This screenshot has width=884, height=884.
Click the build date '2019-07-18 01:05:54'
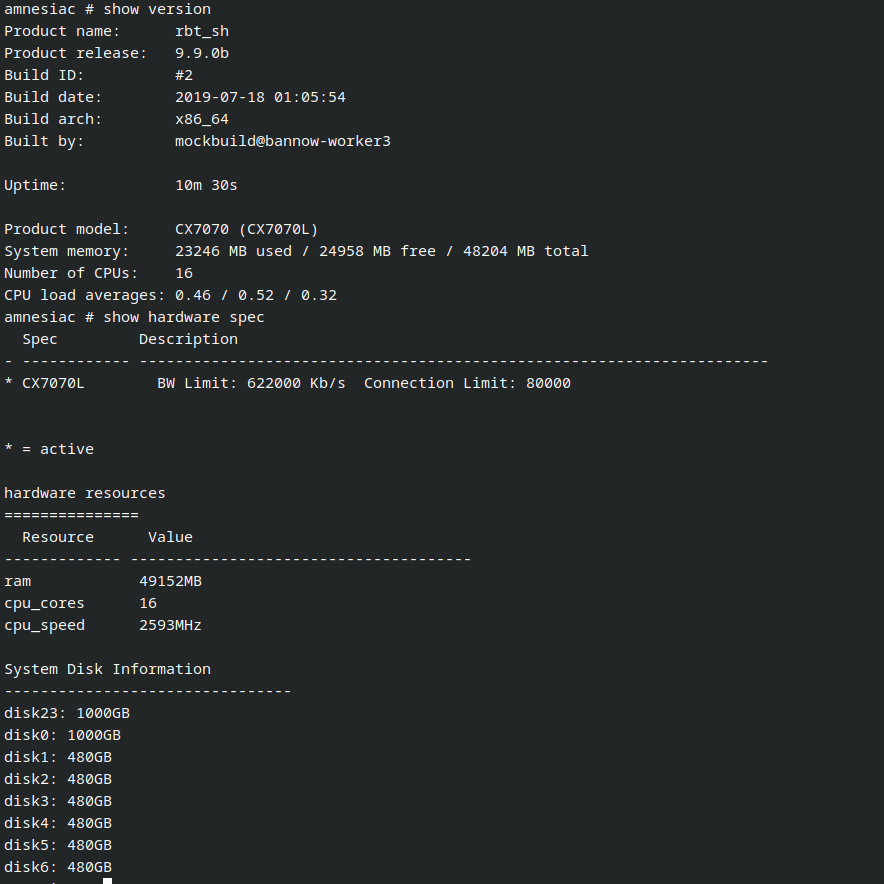(x=260, y=97)
